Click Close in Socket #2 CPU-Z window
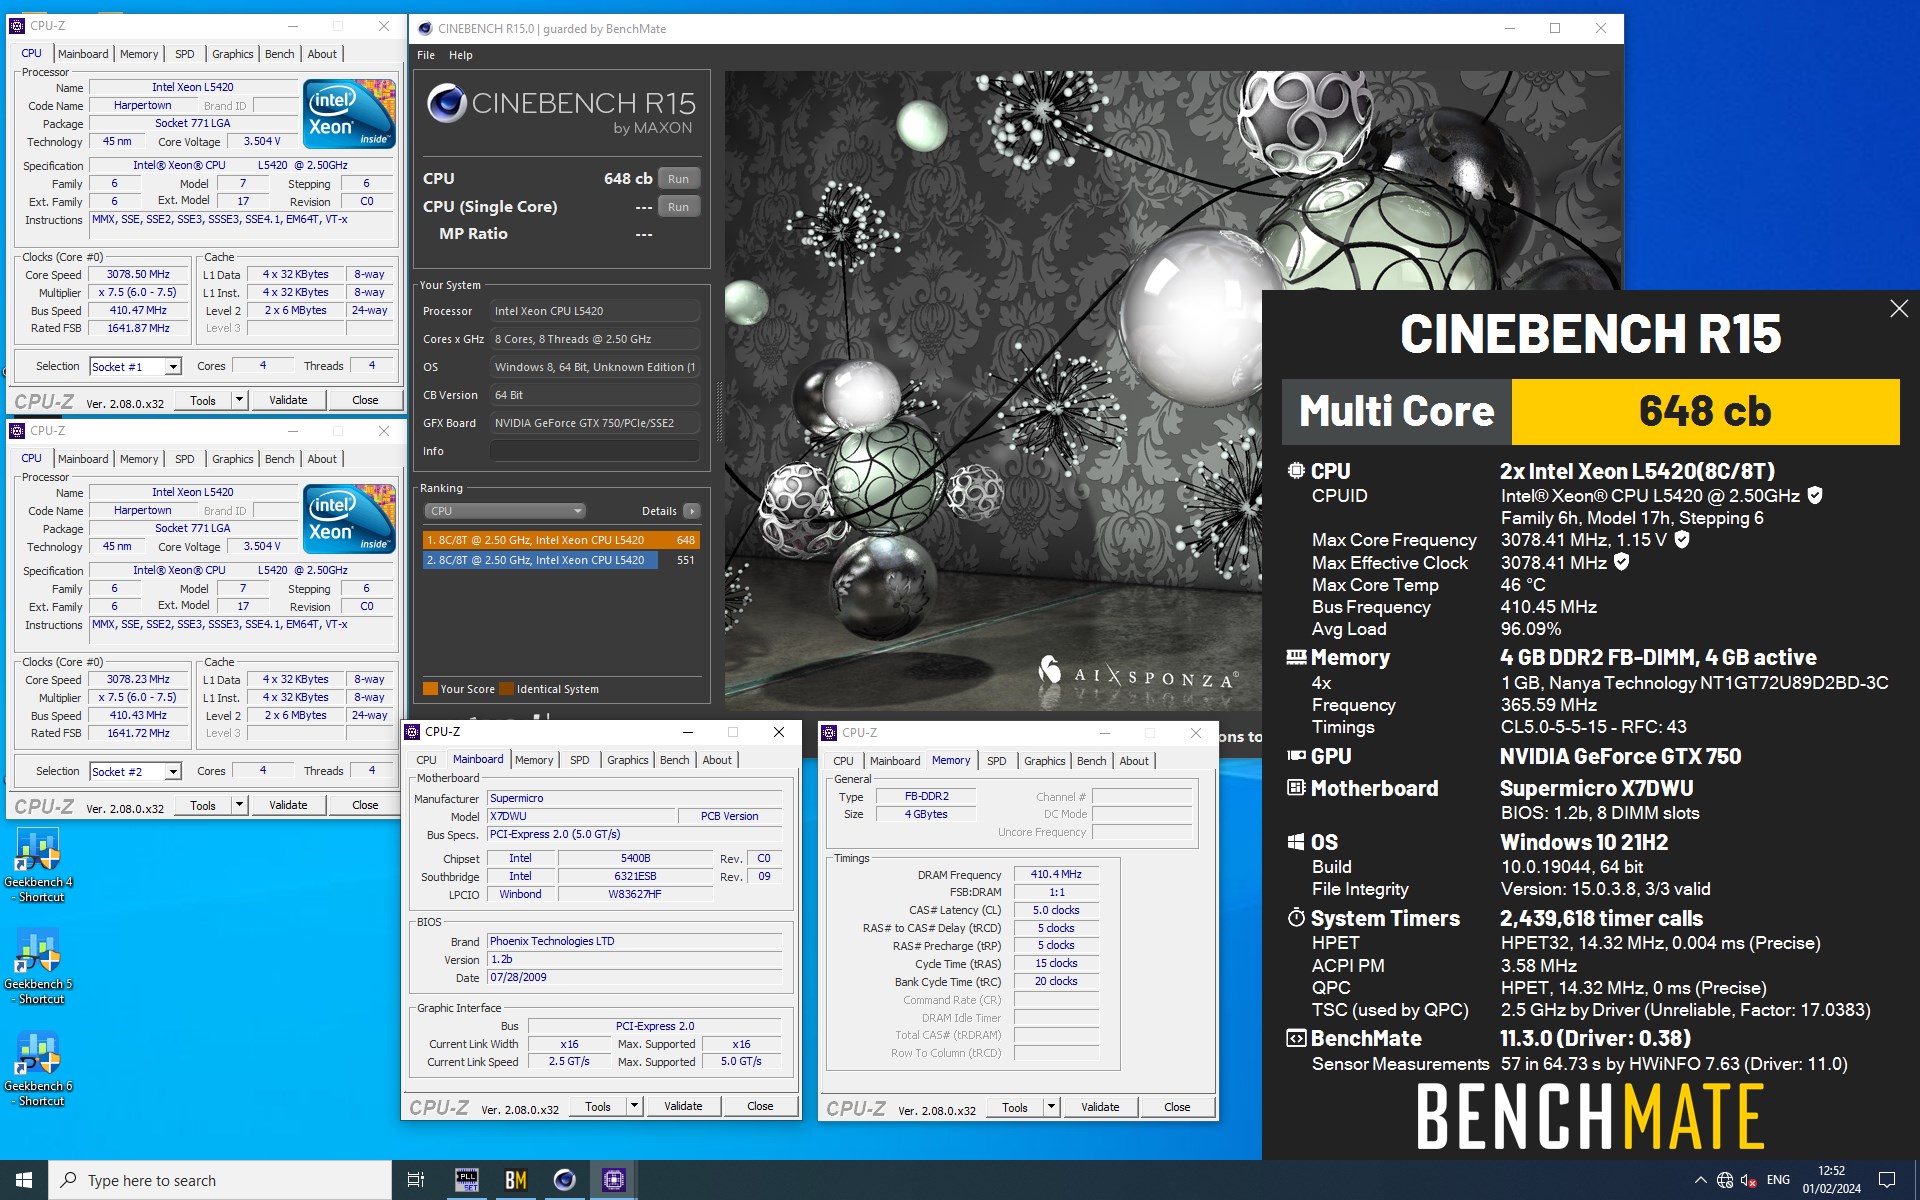Viewport: 1920px width, 1200px height. pos(365,805)
